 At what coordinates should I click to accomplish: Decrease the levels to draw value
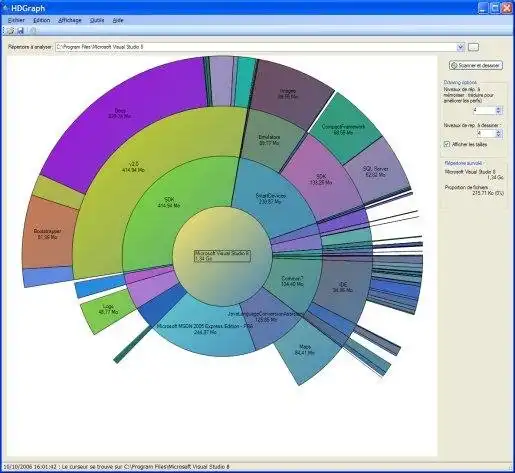point(498,136)
